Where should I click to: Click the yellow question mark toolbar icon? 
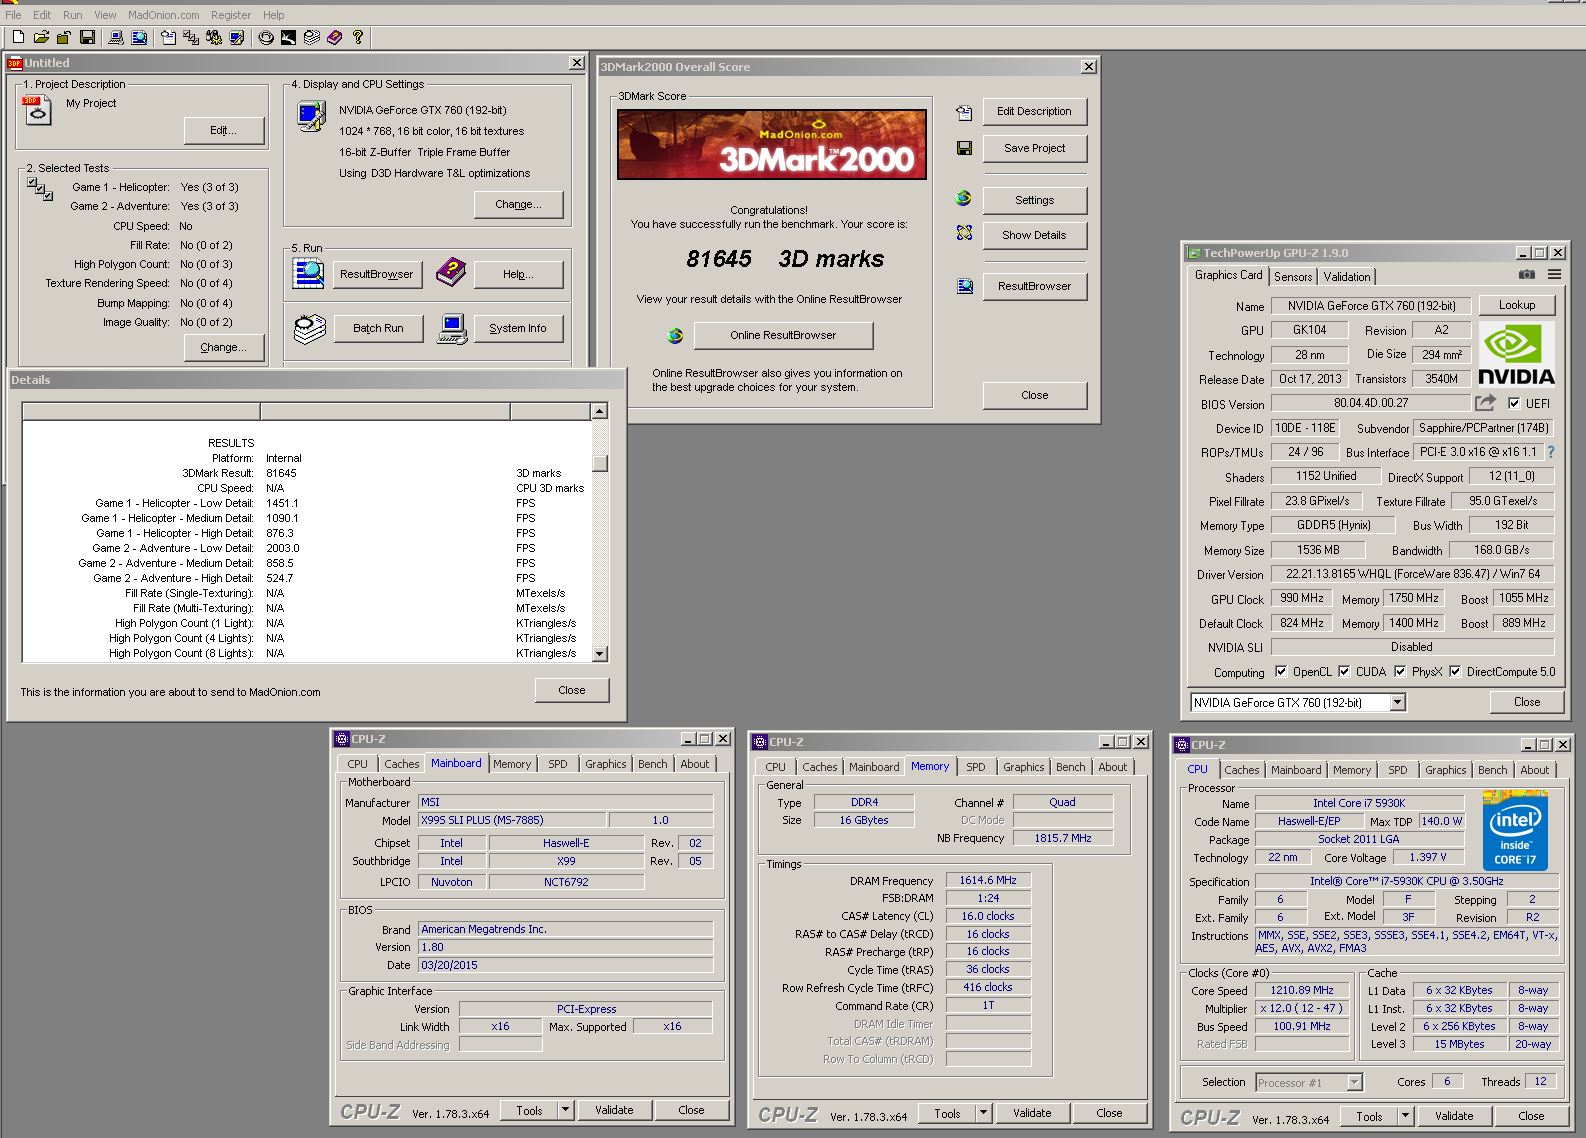[x=357, y=37]
